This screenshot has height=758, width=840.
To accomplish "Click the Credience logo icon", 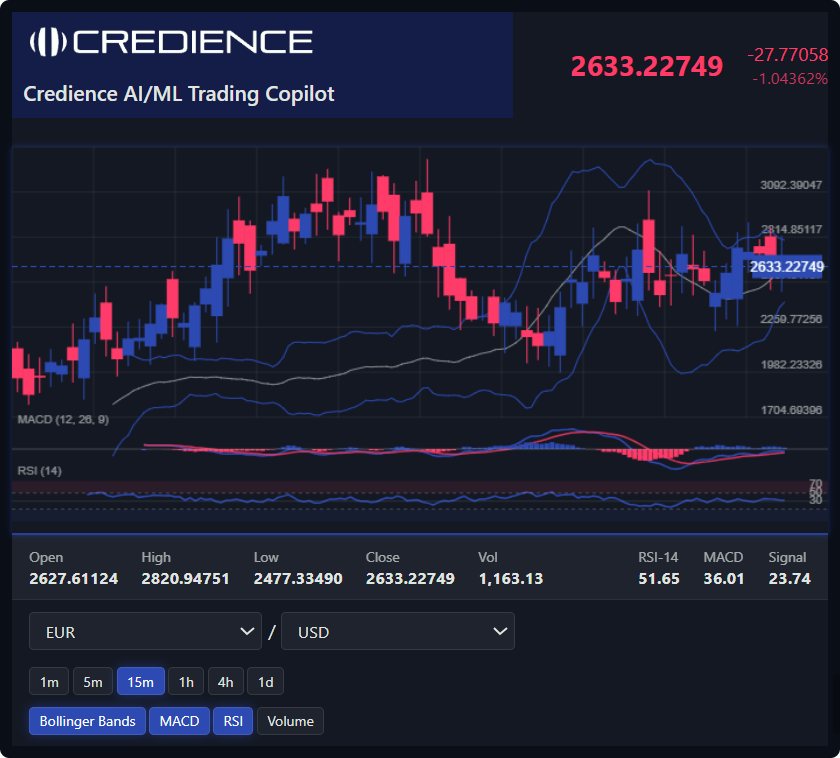I will point(48,42).
